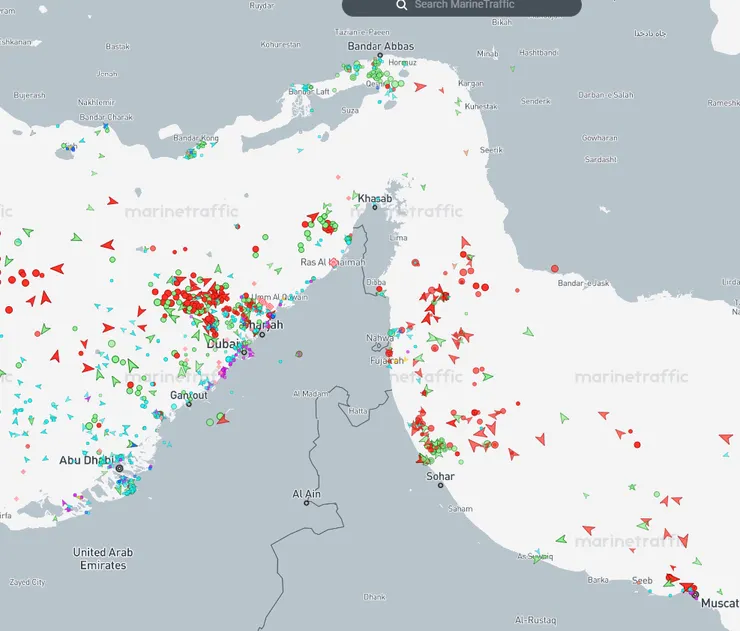Click the Saham label
The height and width of the screenshot is (631, 740).
tap(460, 508)
